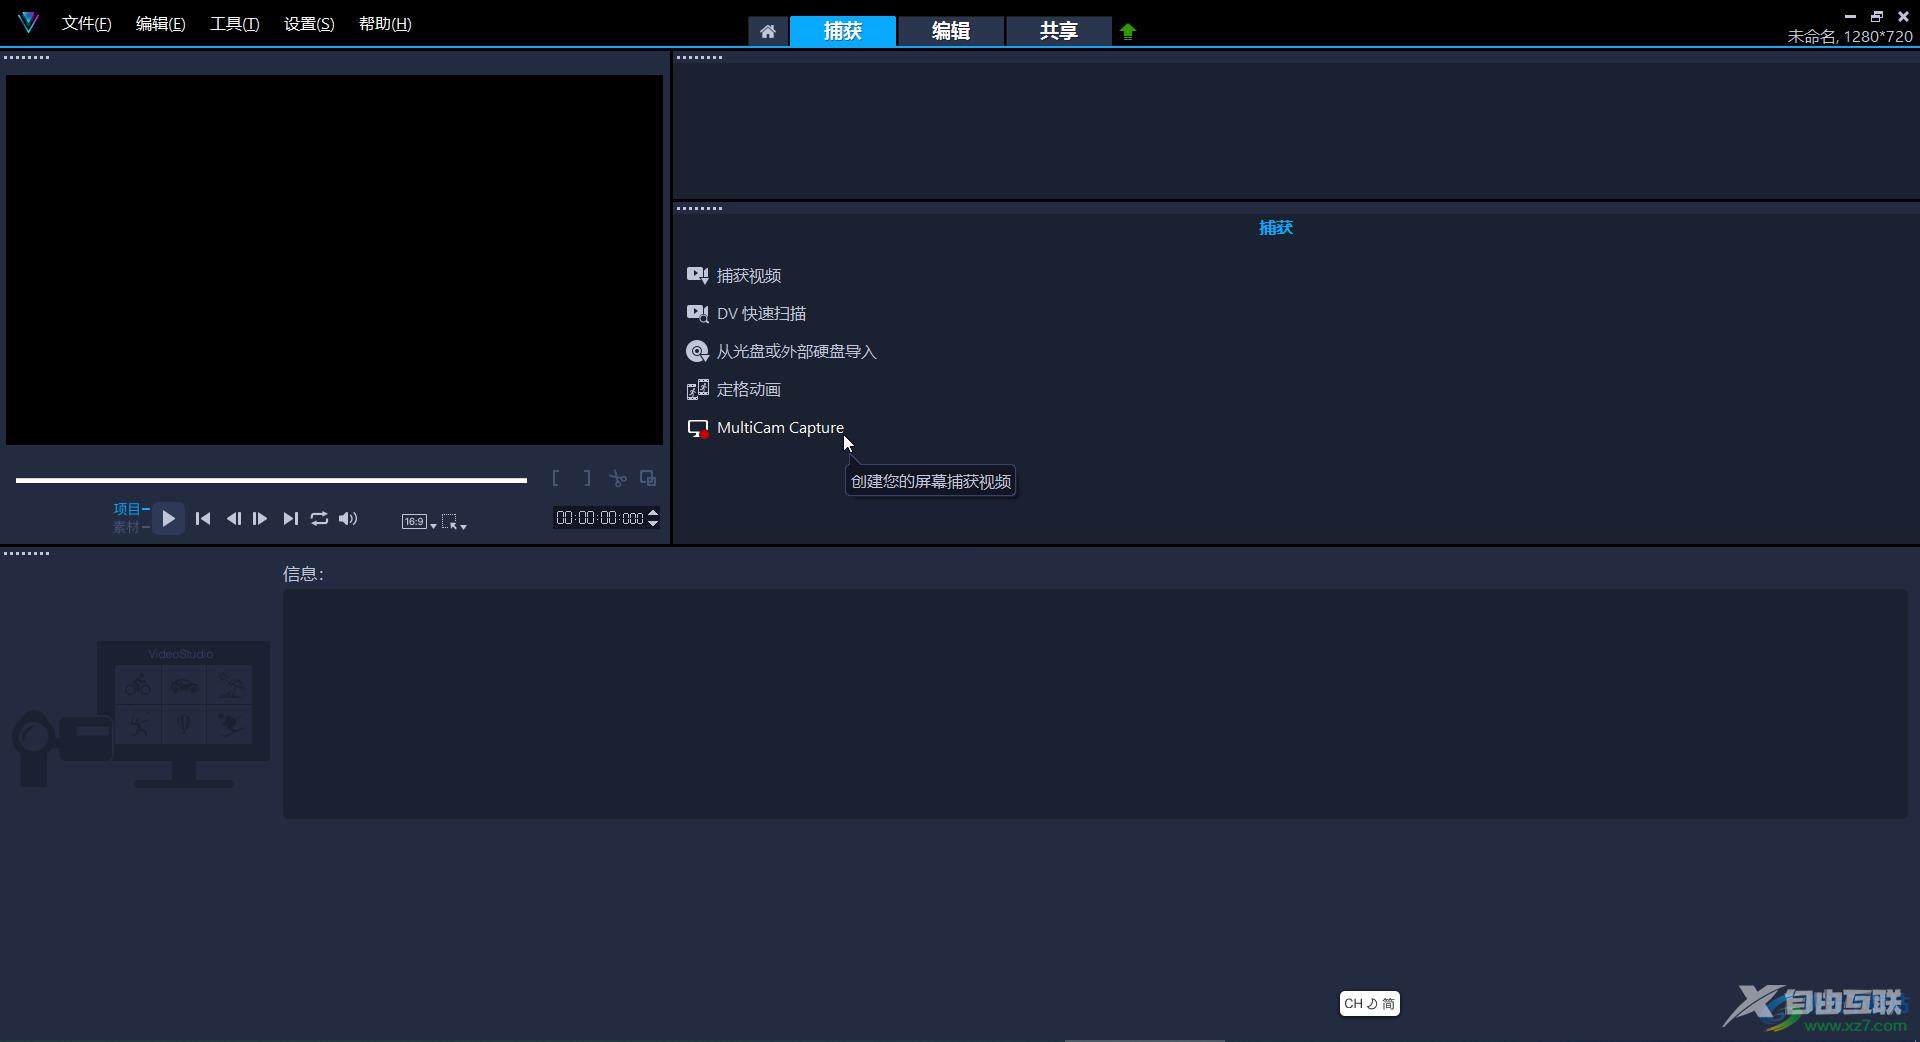This screenshot has height=1042, width=1920.
Task: Click the green upgrade arrow icon
Action: pos(1128,32)
